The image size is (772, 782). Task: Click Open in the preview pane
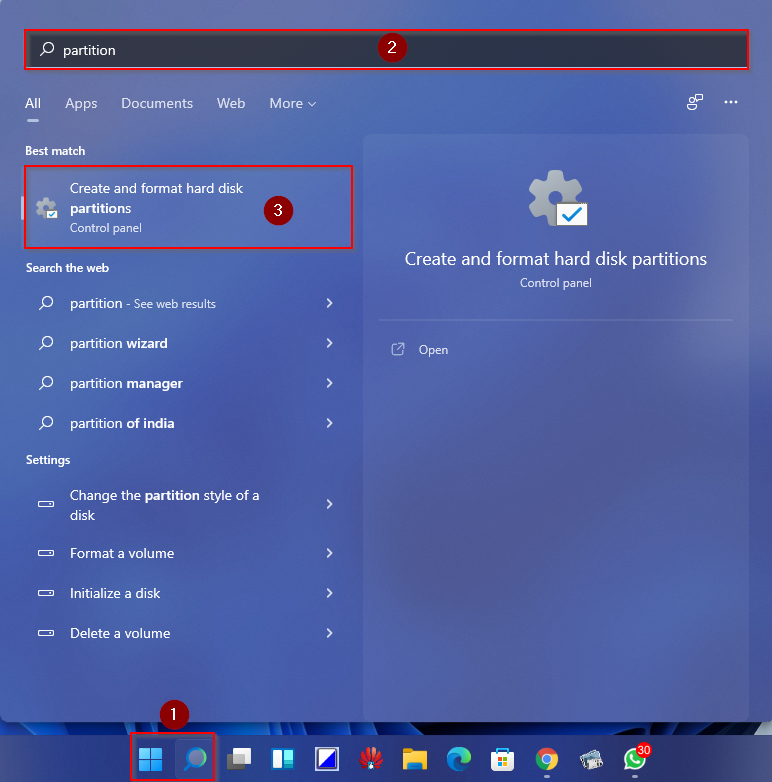pos(433,350)
